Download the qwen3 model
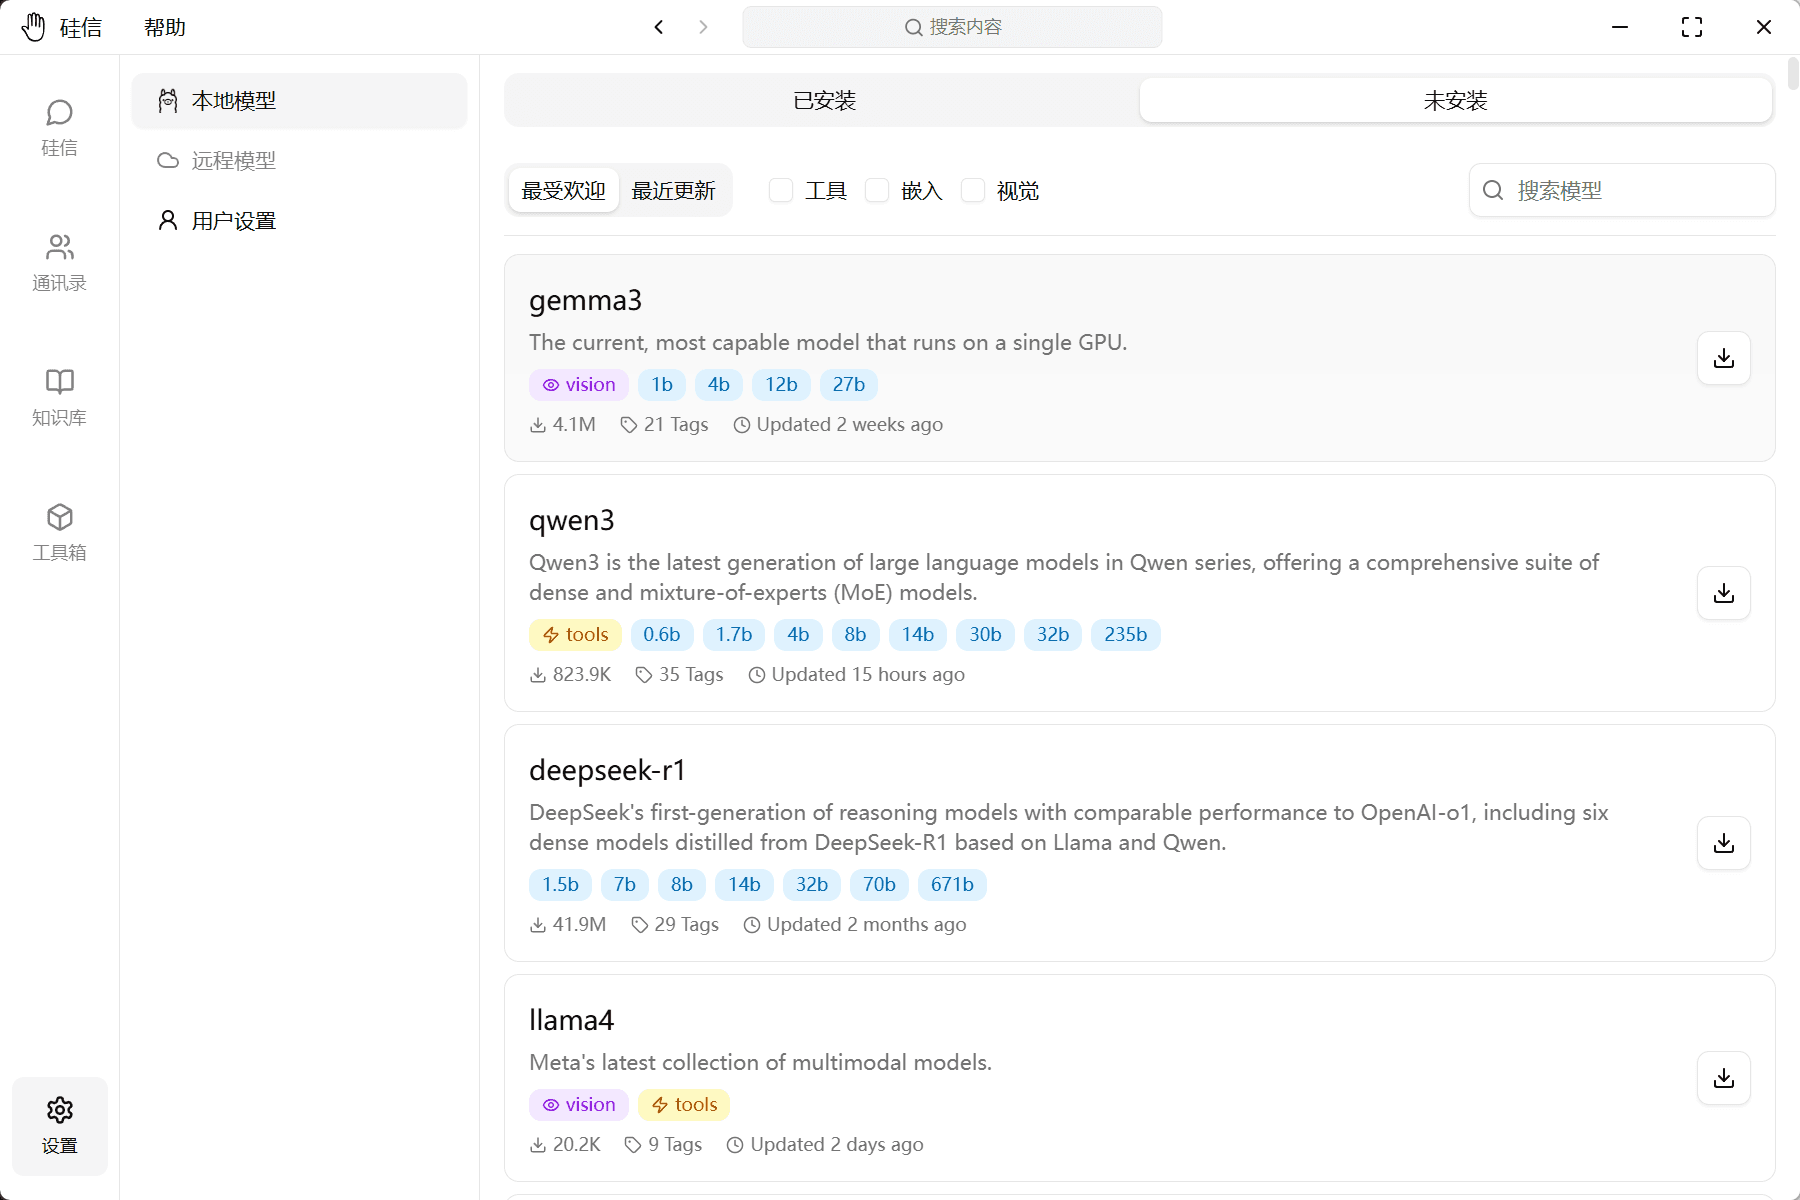The height and width of the screenshot is (1200, 1800). coord(1724,593)
